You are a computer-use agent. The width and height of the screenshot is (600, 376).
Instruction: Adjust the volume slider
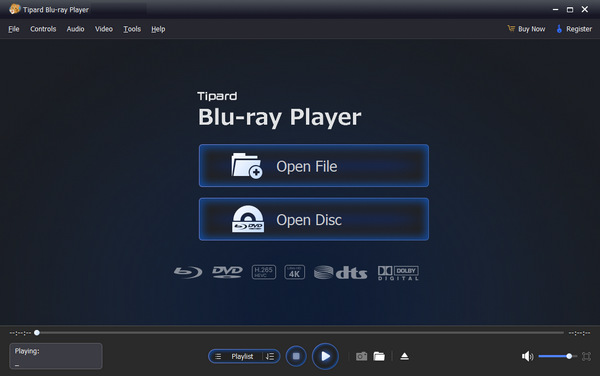coord(558,356)
